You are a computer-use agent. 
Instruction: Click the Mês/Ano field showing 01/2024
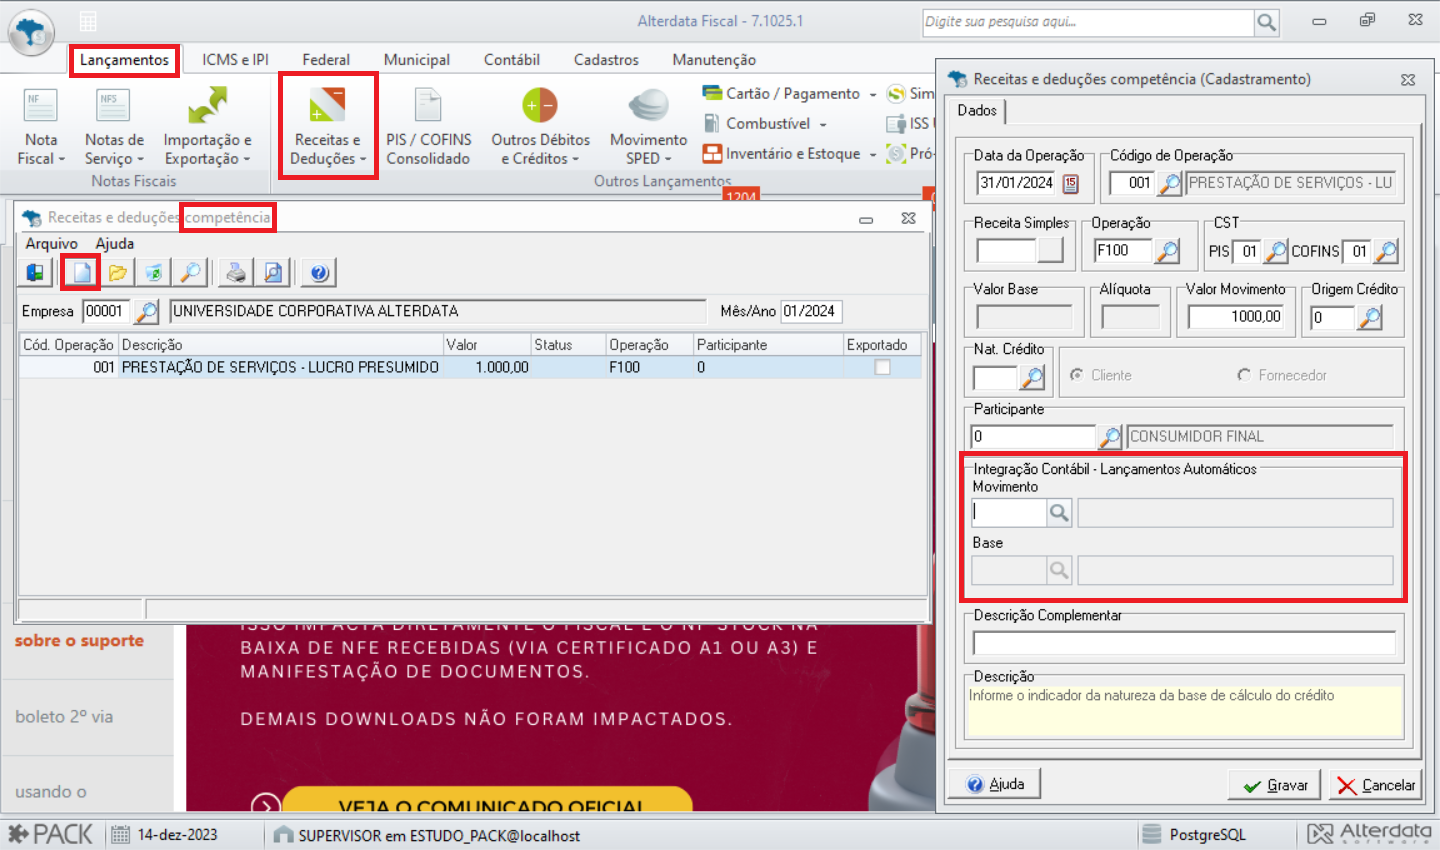811,312
